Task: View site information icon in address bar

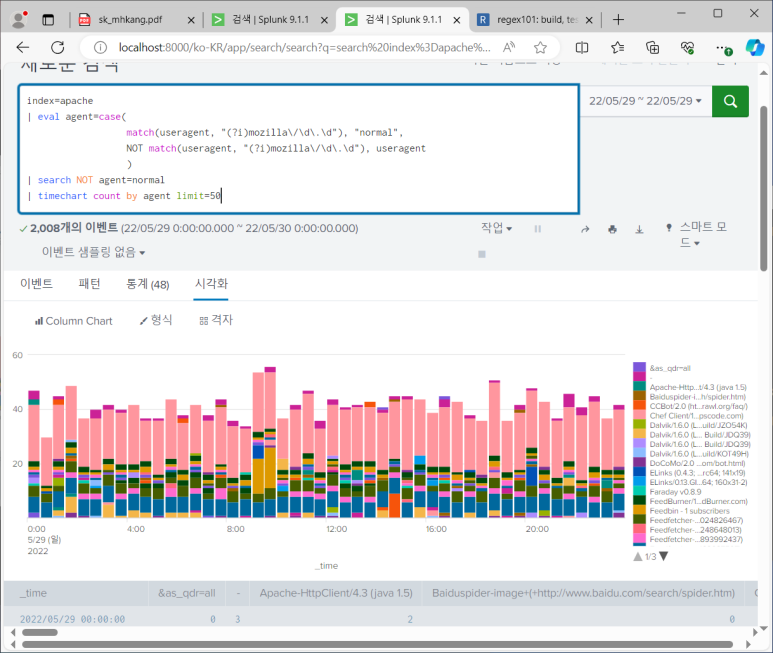Action: tap(100, 47)
